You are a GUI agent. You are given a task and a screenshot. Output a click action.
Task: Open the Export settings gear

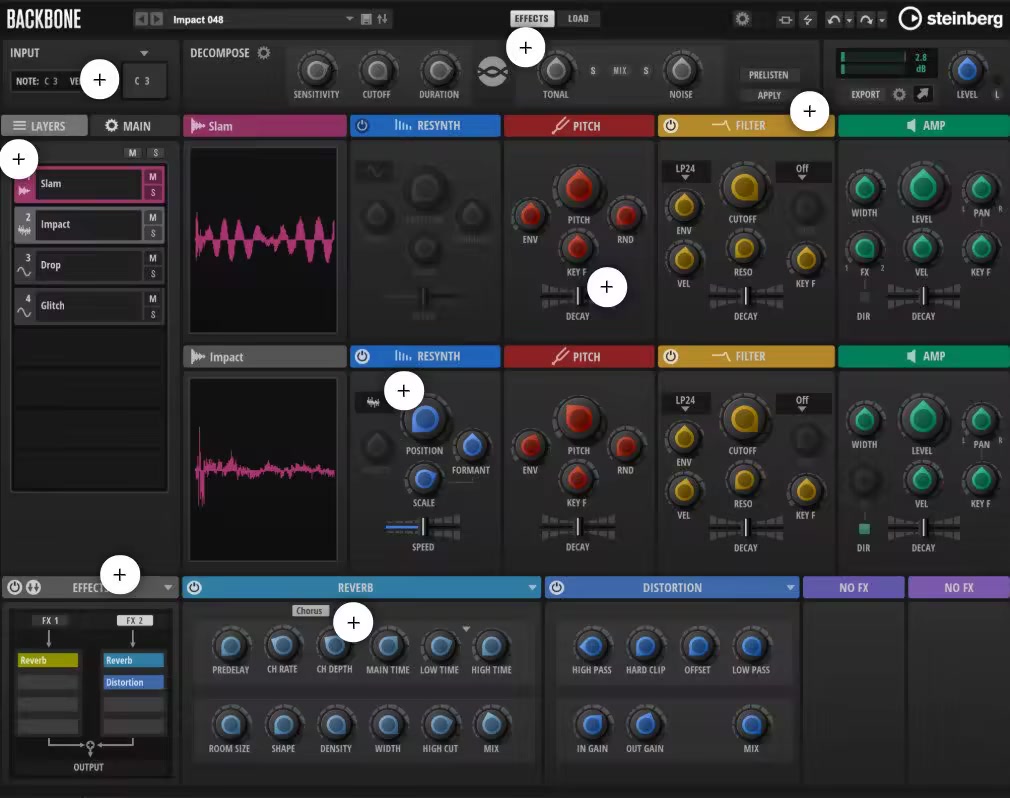(899, 95)
